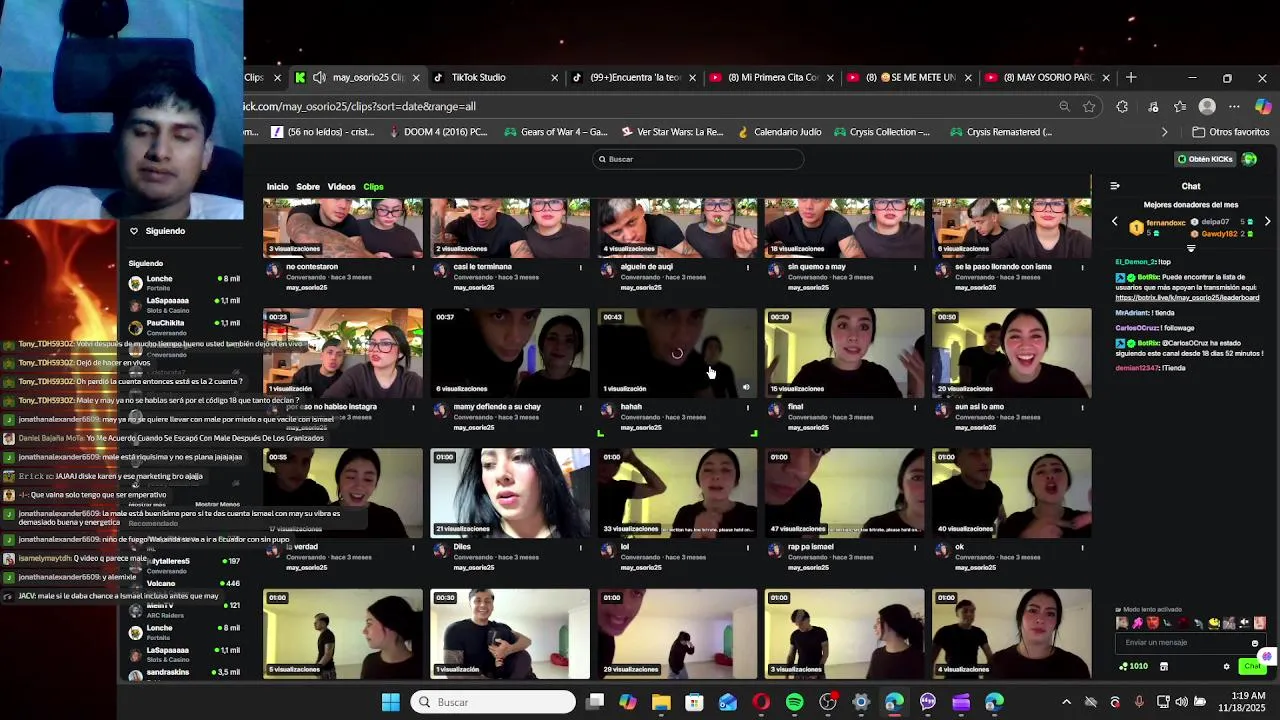The width and height of the screenshot is (1280, 720).
Task: Collapse the Siguiendo sidebar section heart header
Action: click(x=156, y=231)
